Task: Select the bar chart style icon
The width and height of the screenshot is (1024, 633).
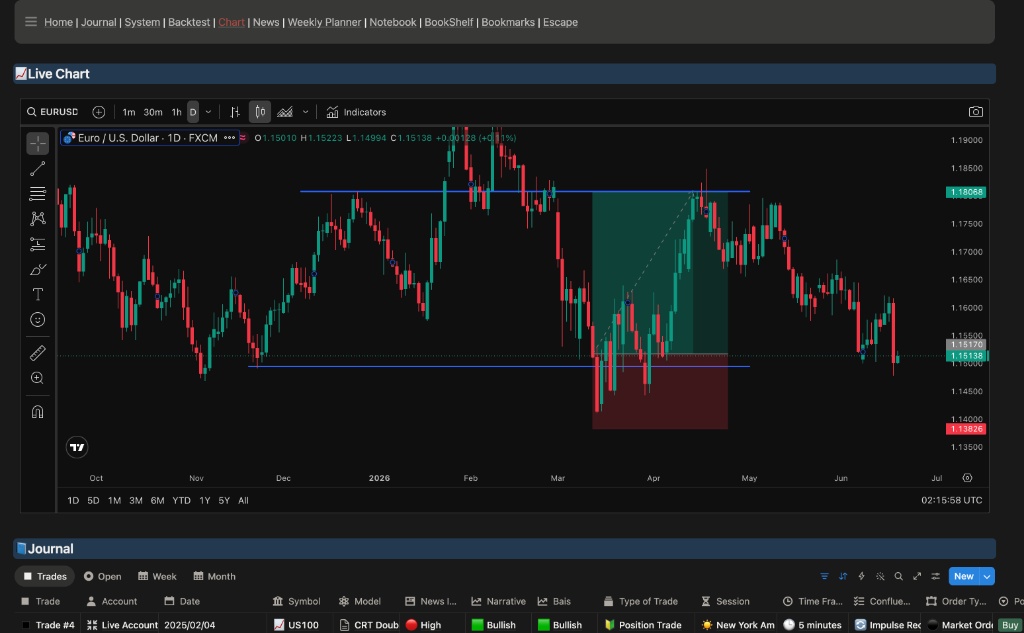Action: click(235, 112)
